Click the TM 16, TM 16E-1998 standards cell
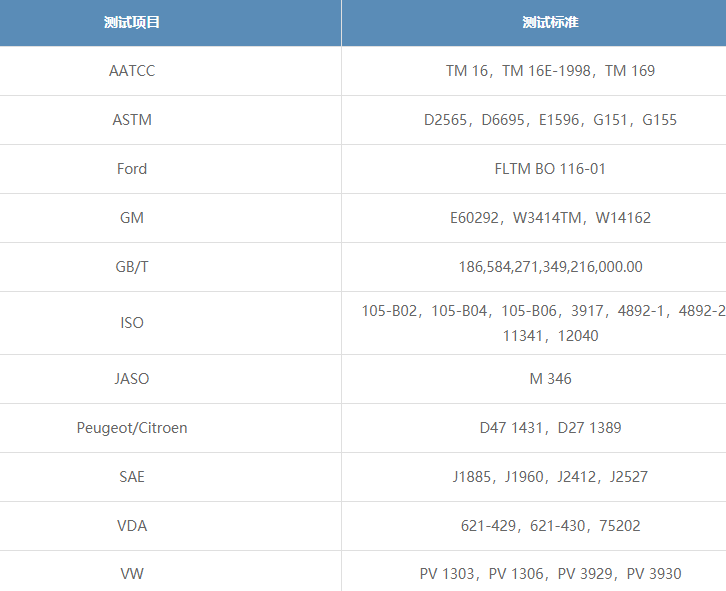 tap(550, 71)
